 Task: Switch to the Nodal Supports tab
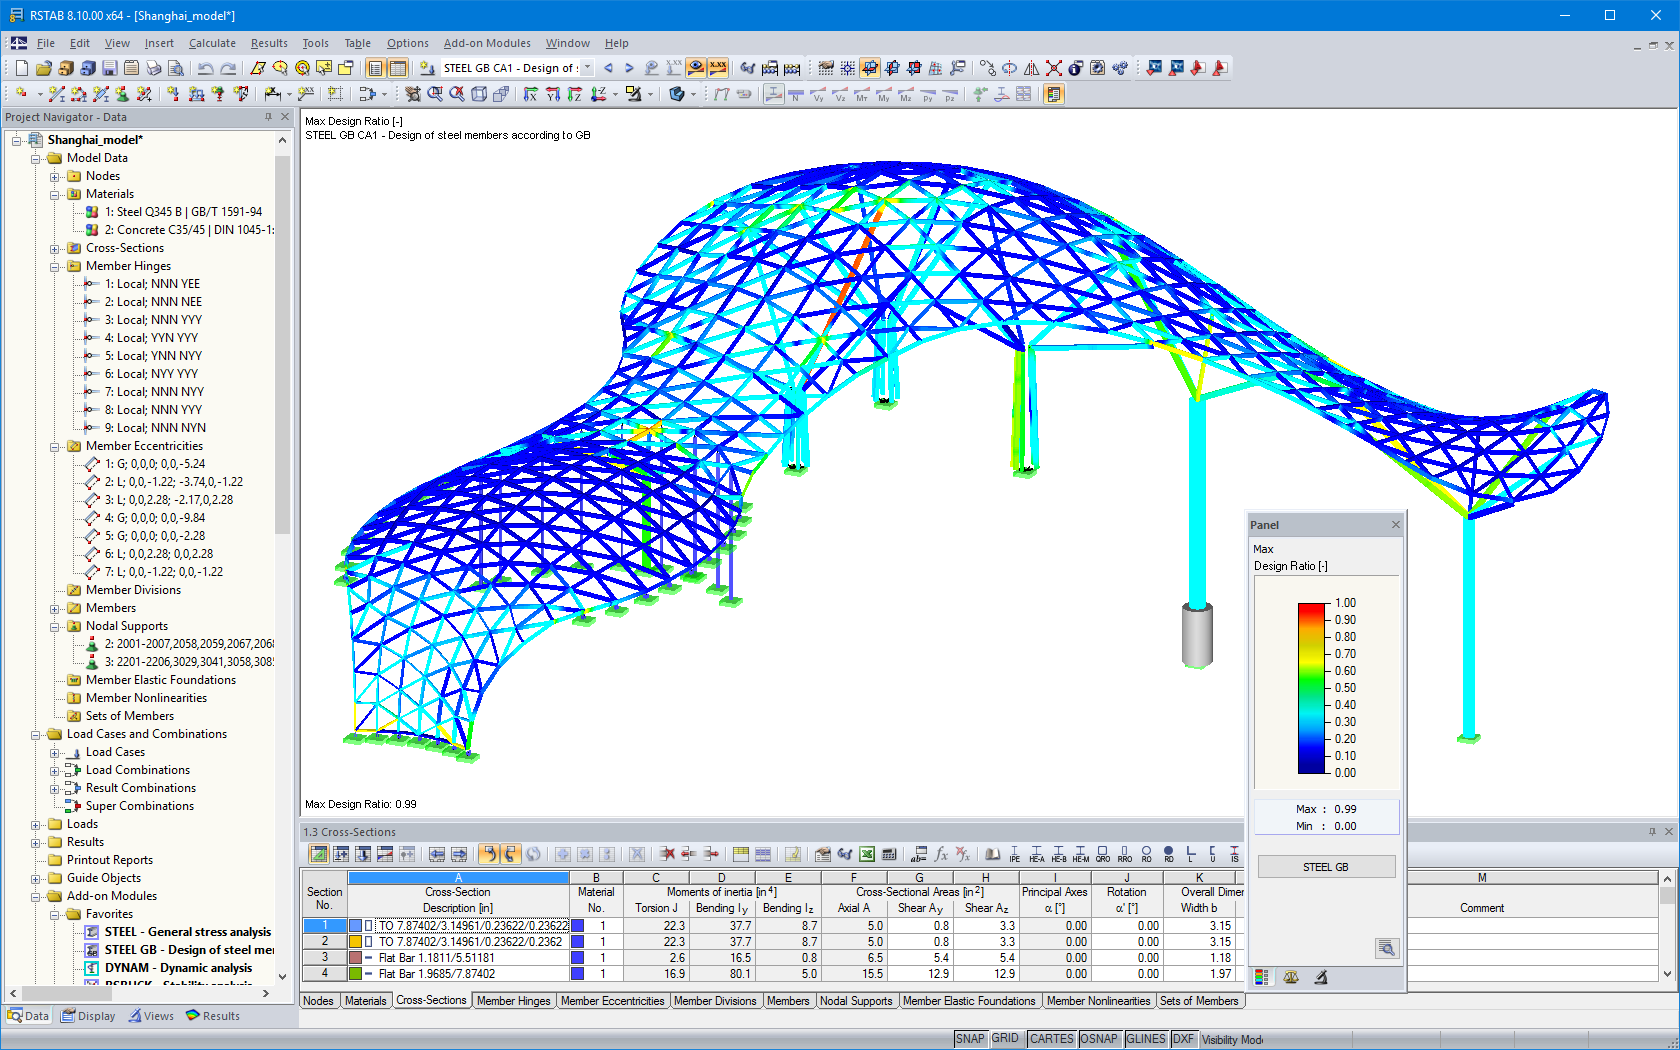coord(857,1000)
